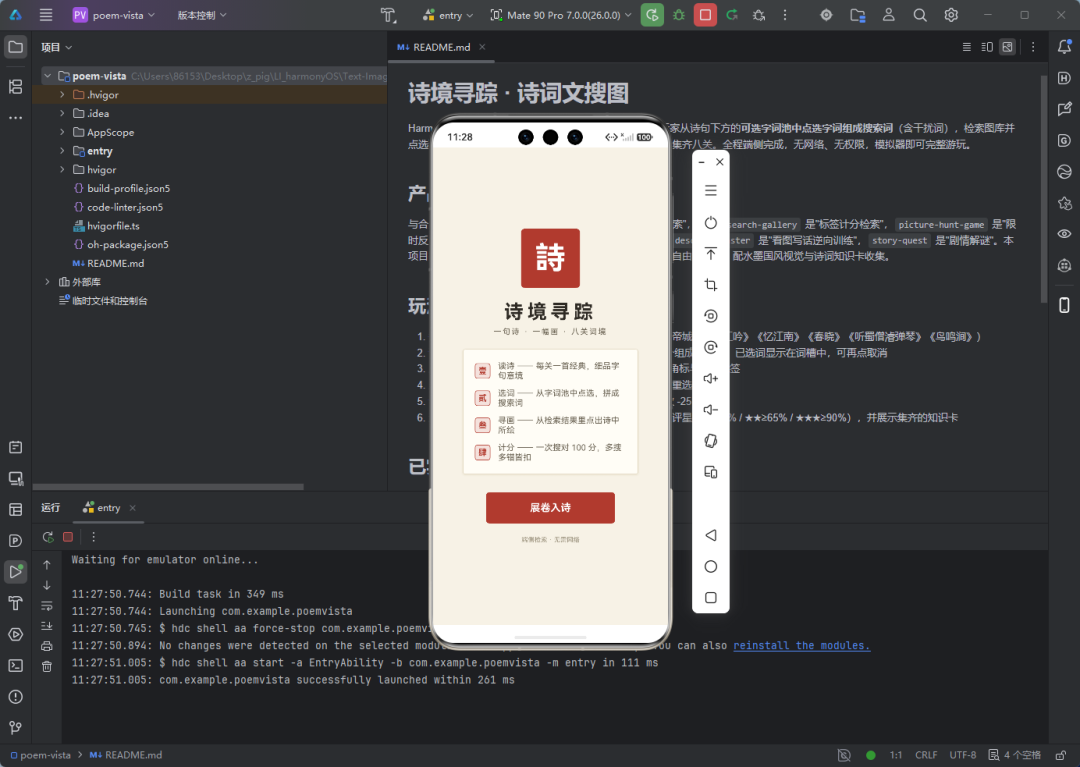This screenshot has width=1080, height=767.
Task: Click emulator screenshot crop icon
Action: pos(711,284)
